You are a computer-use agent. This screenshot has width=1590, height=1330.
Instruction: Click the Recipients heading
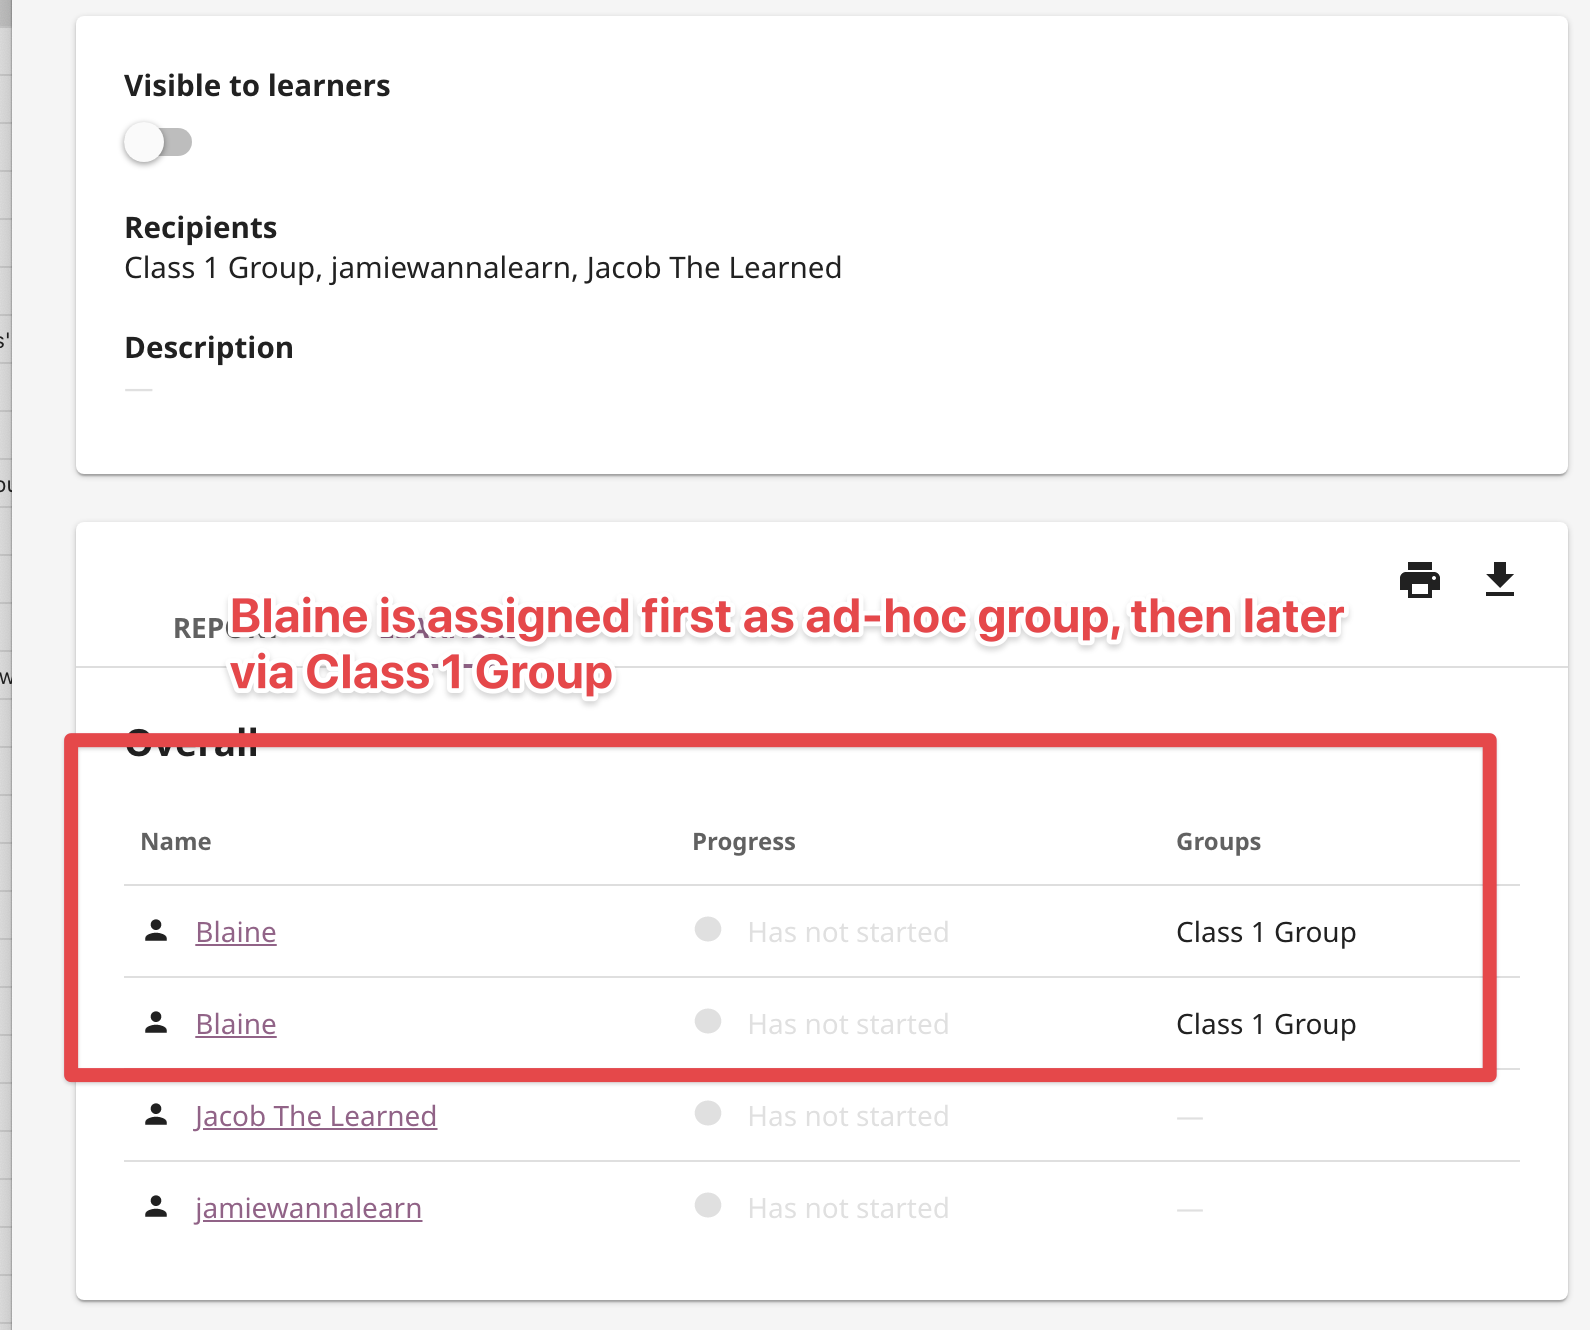(x=200, y=228)
